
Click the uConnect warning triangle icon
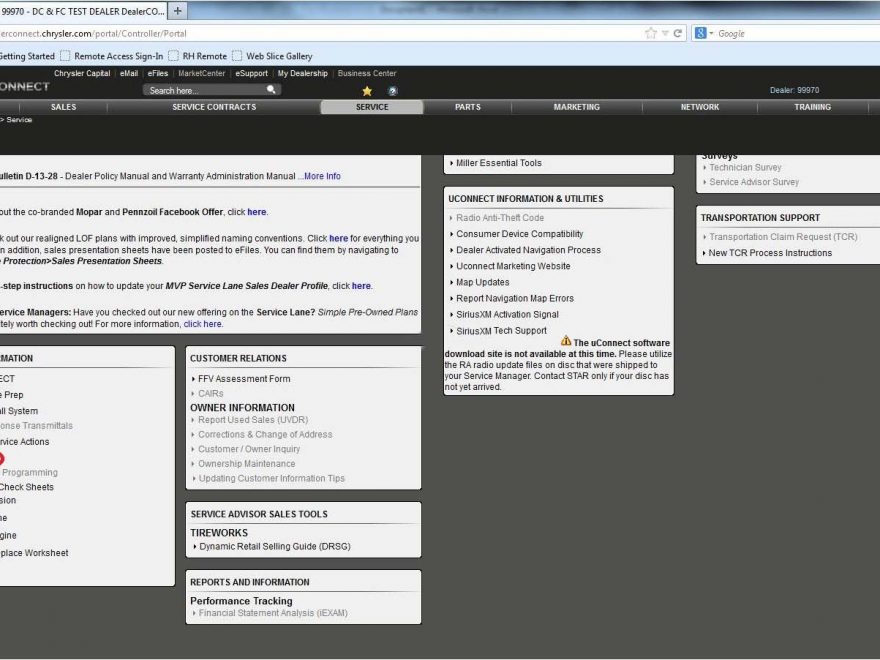(x=566, y=341)
